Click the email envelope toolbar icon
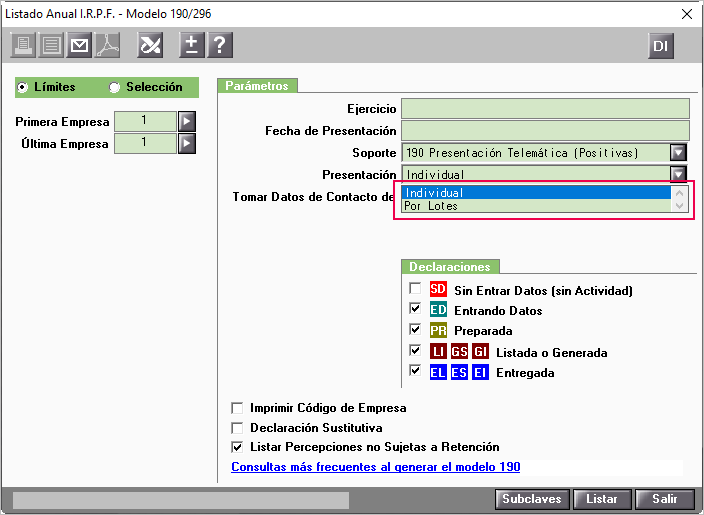This screenshot has width=704, height=515. pos(79,45)
